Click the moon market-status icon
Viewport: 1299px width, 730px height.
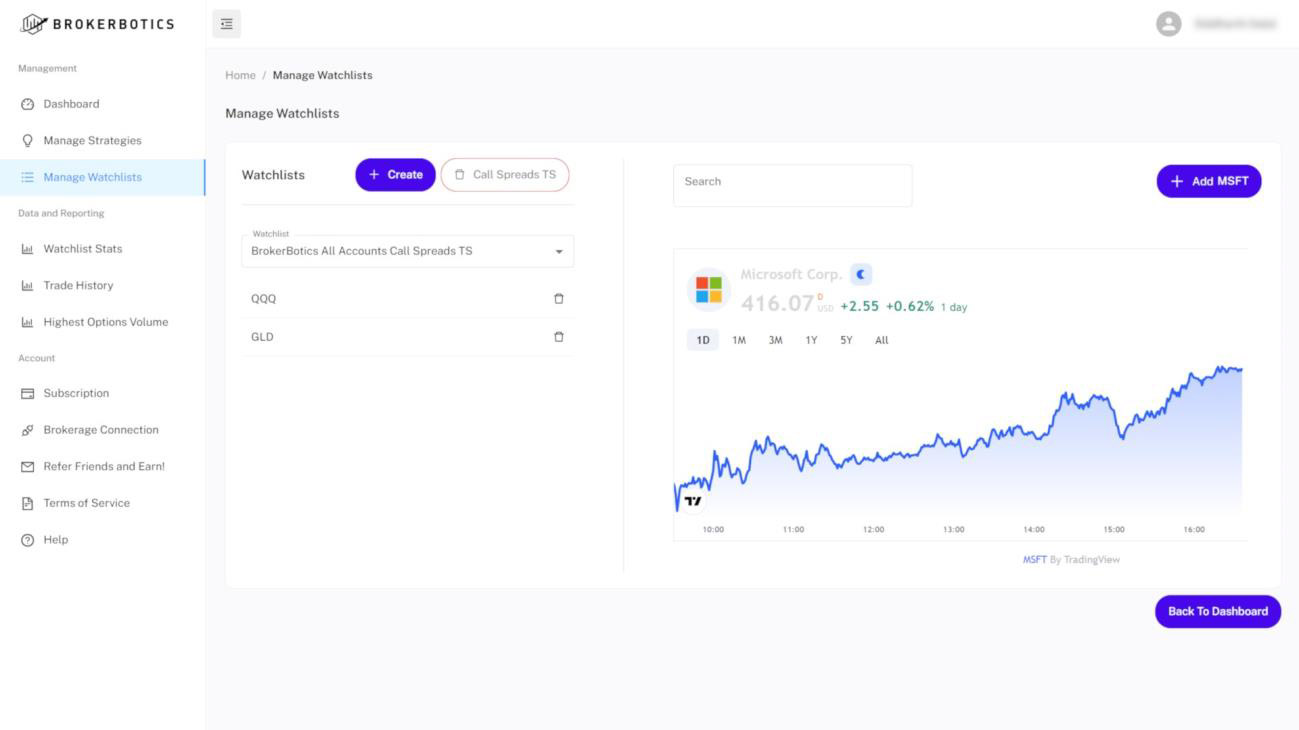[861, 275]
